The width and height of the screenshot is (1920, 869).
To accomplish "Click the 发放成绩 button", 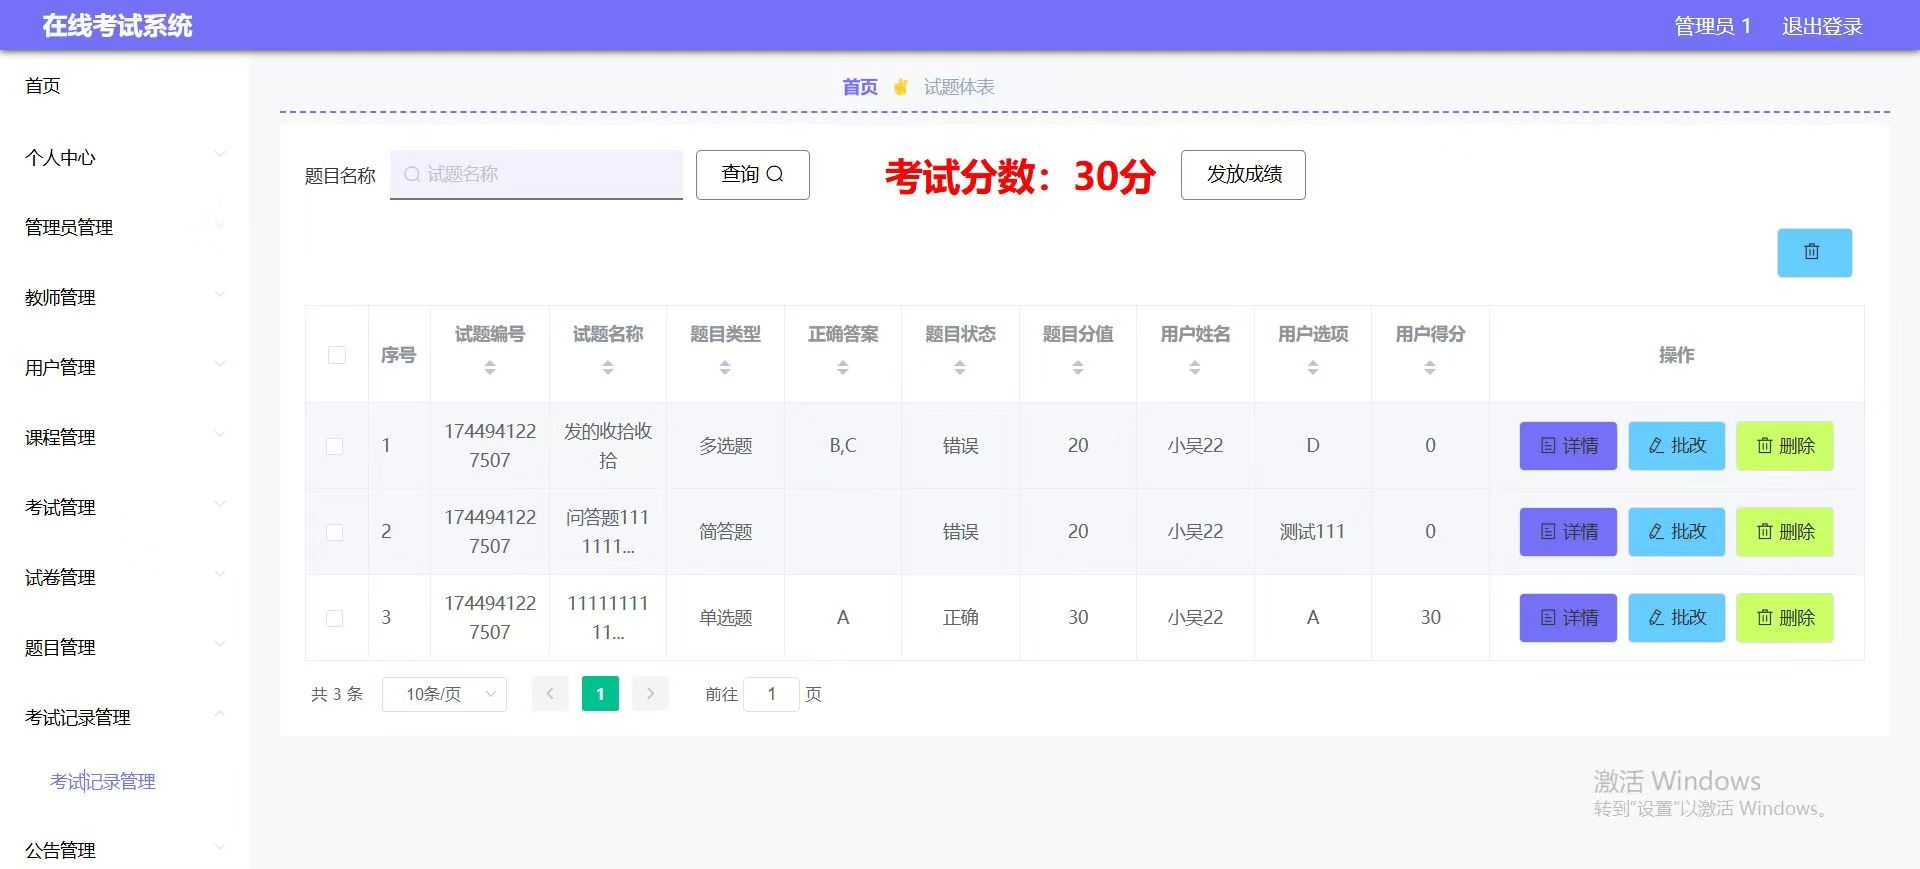I will click(1243, 175).
